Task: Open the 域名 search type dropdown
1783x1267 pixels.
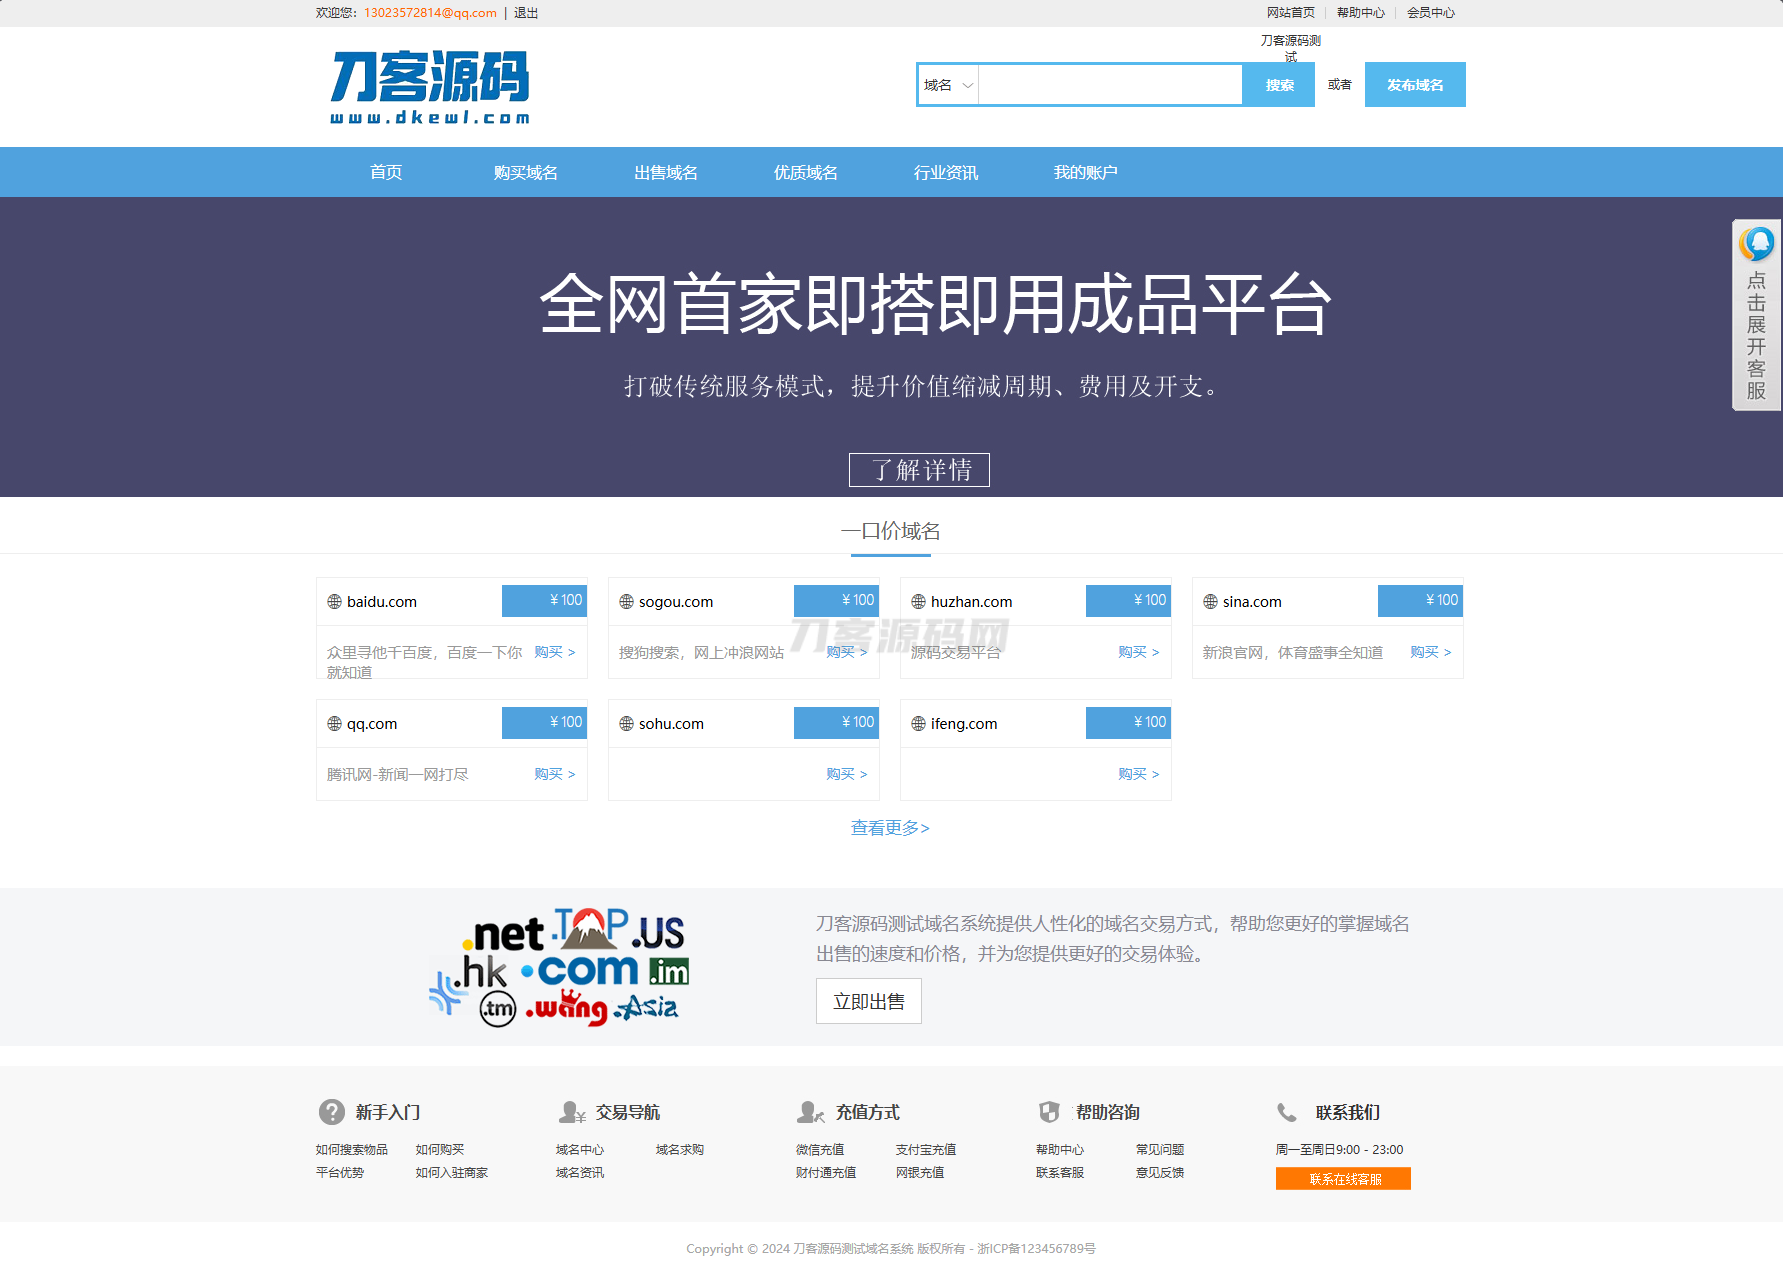Action: click(946, 85)
